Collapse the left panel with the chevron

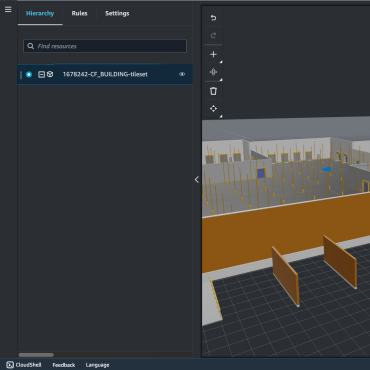pos(197,180)
